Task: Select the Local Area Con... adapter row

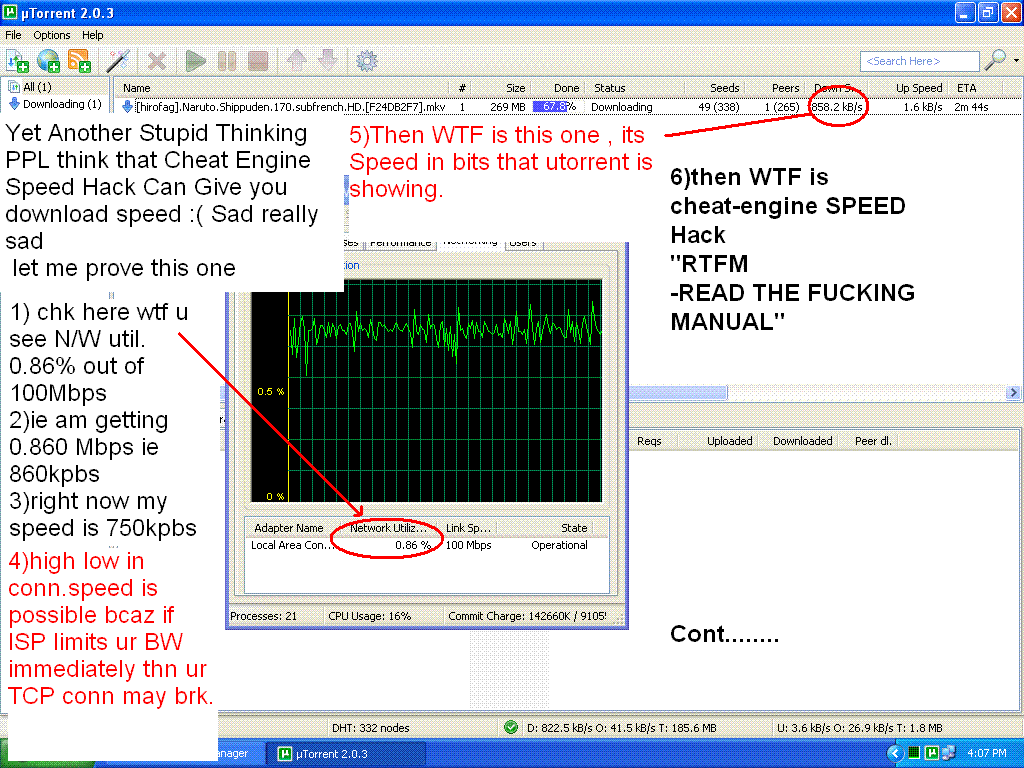Action: click(426, 545)
